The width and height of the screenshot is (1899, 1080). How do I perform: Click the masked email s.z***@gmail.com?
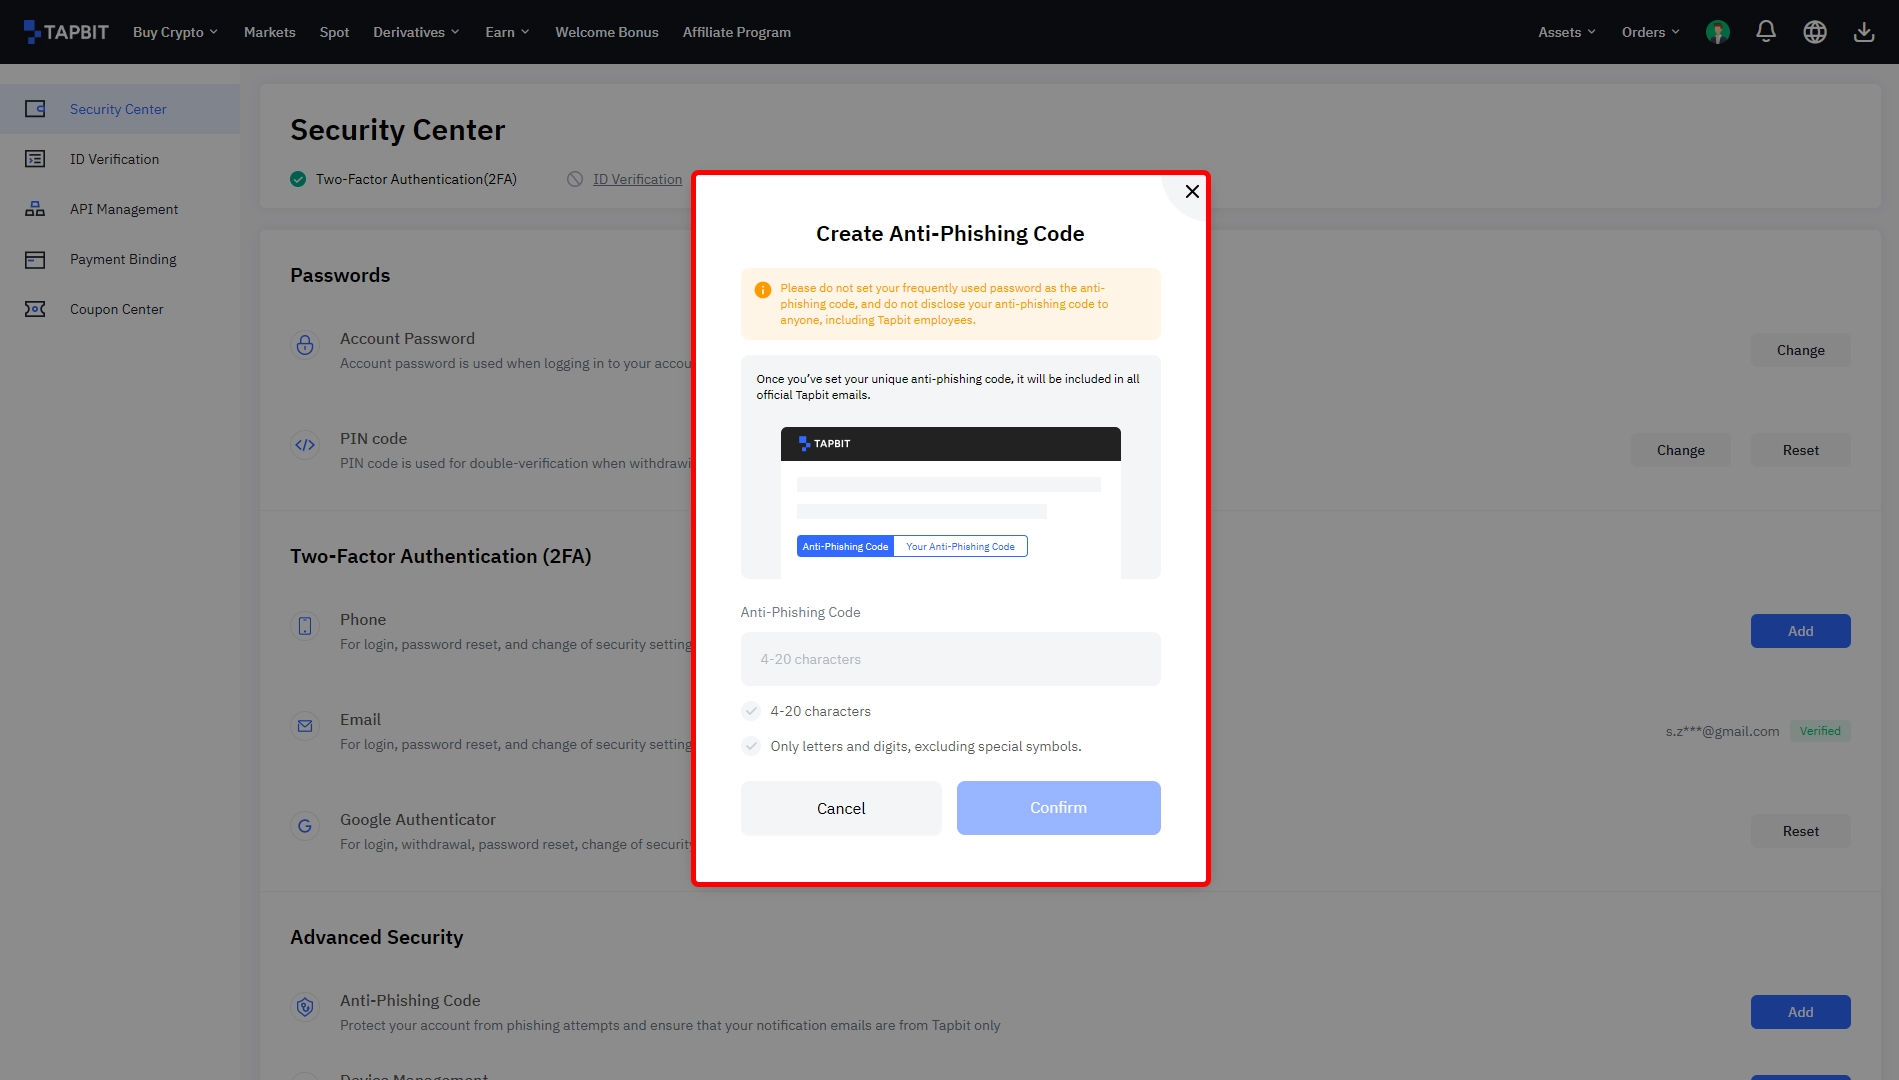(1722, 731)
